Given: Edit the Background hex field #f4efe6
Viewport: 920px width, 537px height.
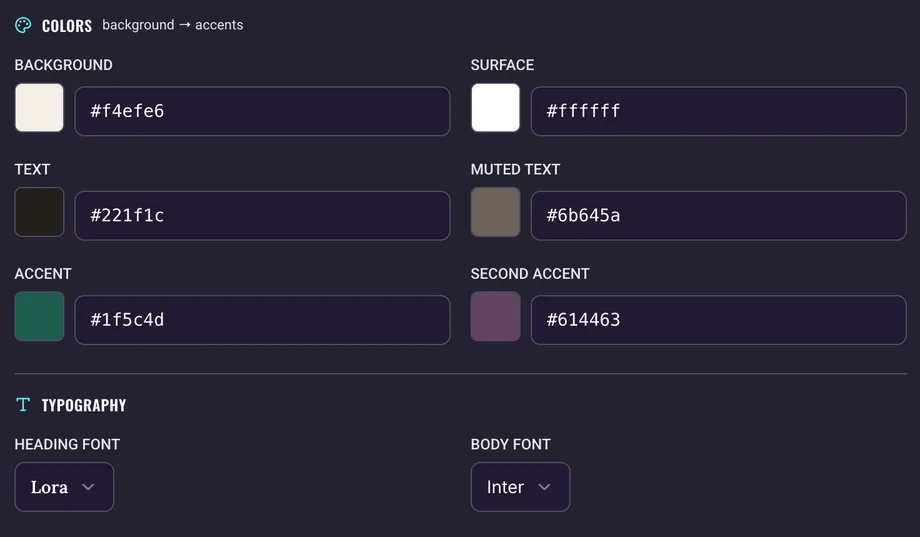Looking at the screenshot, I should click(x=262, y=111).
